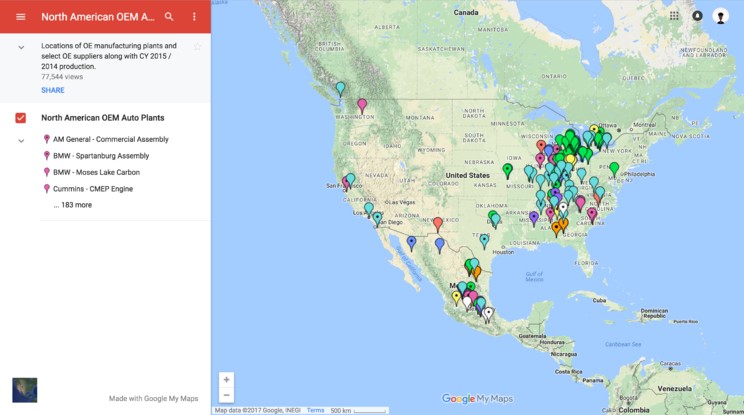Click the red pin in New Mexico

tap(438, 223)
